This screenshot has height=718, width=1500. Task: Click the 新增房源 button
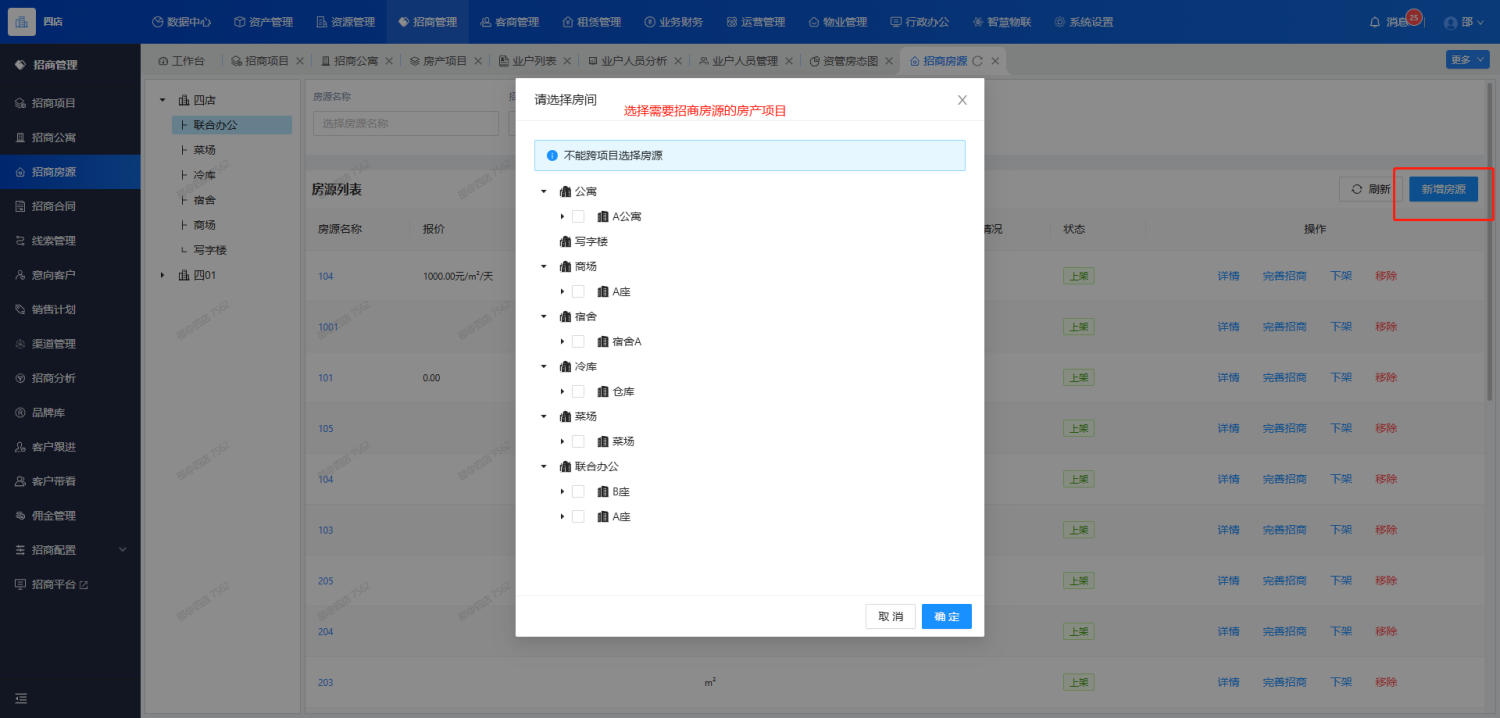tap(1443, 189)
